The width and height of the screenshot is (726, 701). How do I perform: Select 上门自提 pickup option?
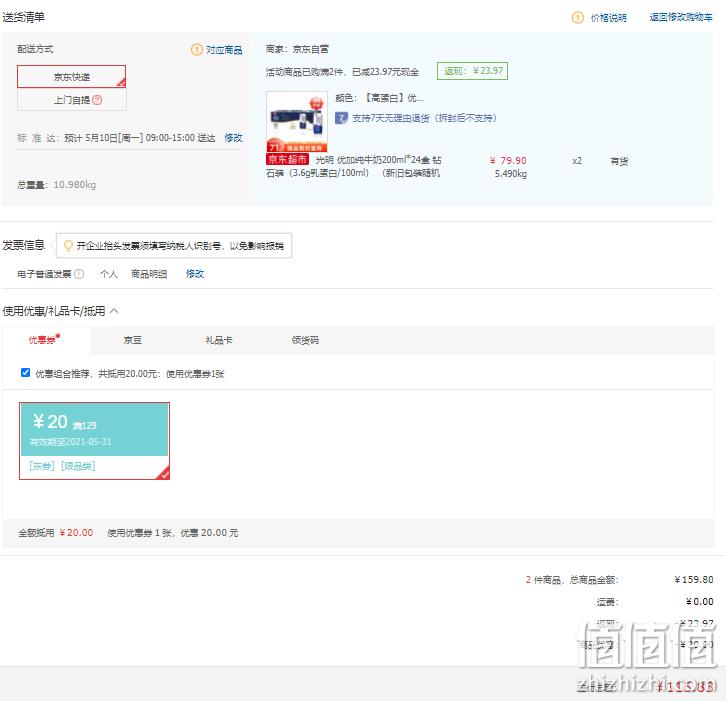(71, 100)
